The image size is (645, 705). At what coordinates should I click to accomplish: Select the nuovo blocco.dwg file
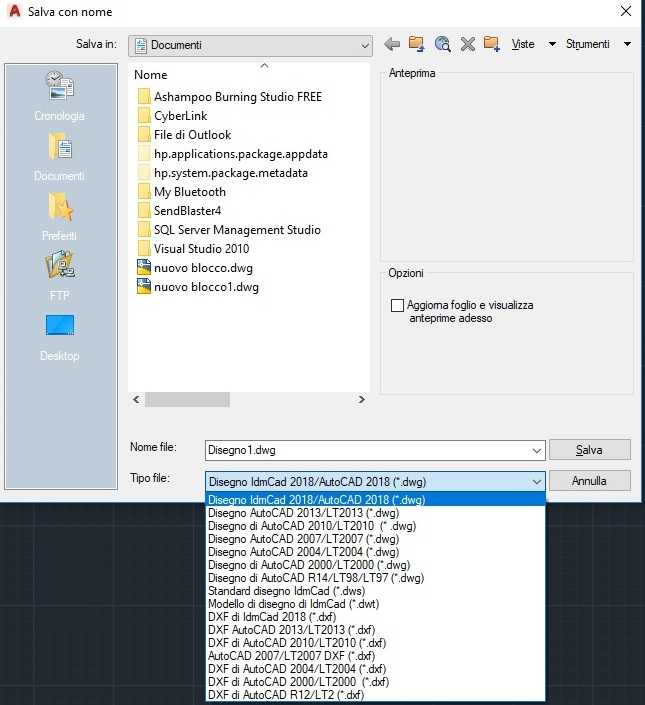195,268
